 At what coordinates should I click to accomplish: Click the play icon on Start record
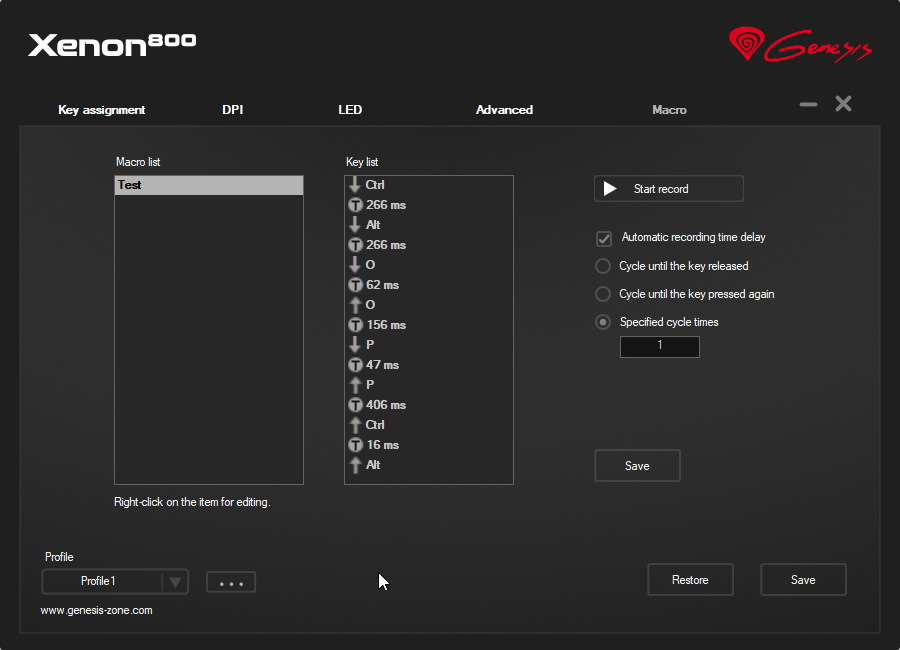[x=610, y=189]
